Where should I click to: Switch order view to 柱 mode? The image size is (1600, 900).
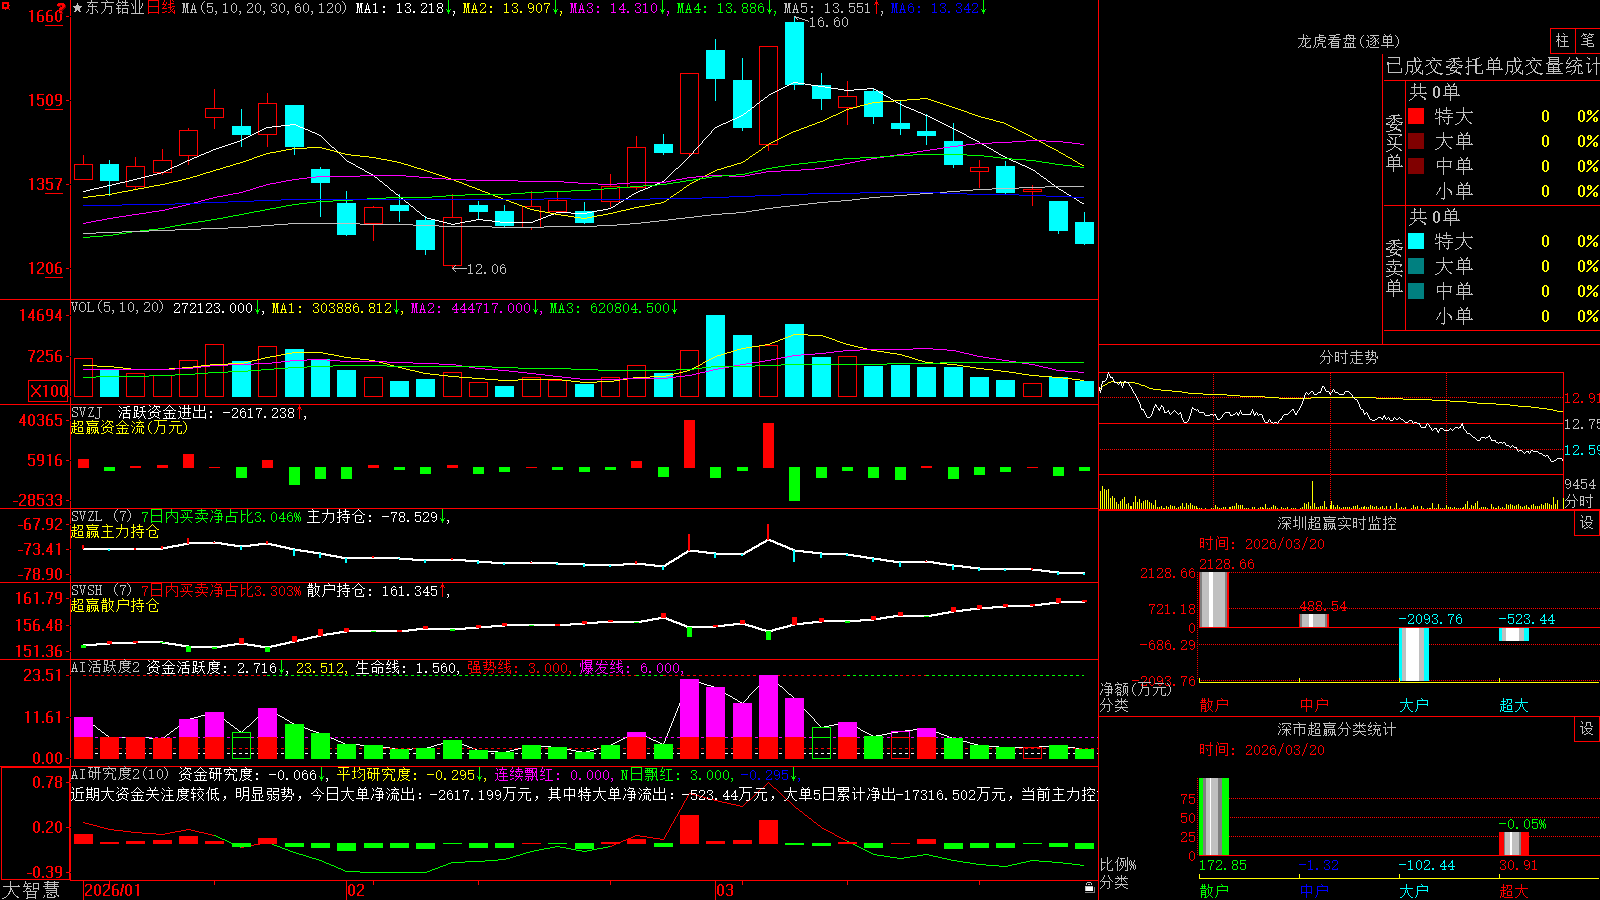pyautogui.click(x=1562, y=40)
